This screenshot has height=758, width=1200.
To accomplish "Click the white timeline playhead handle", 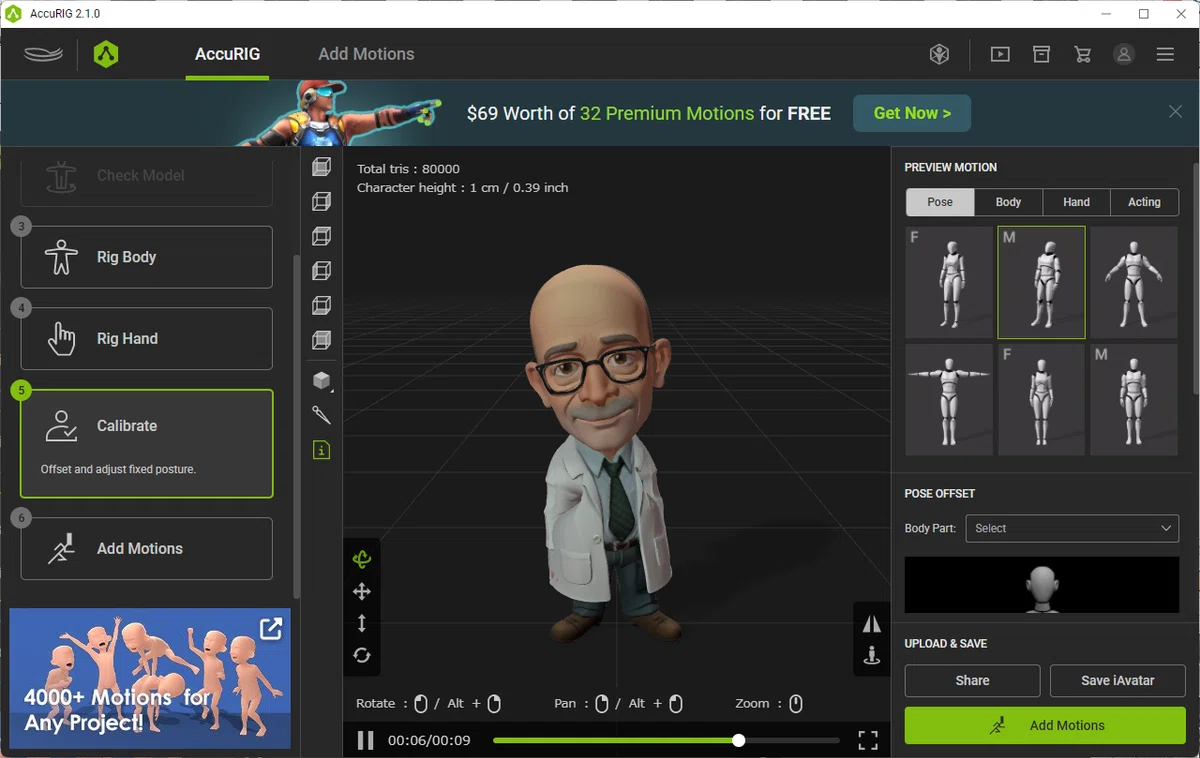I will pos(738,740).
